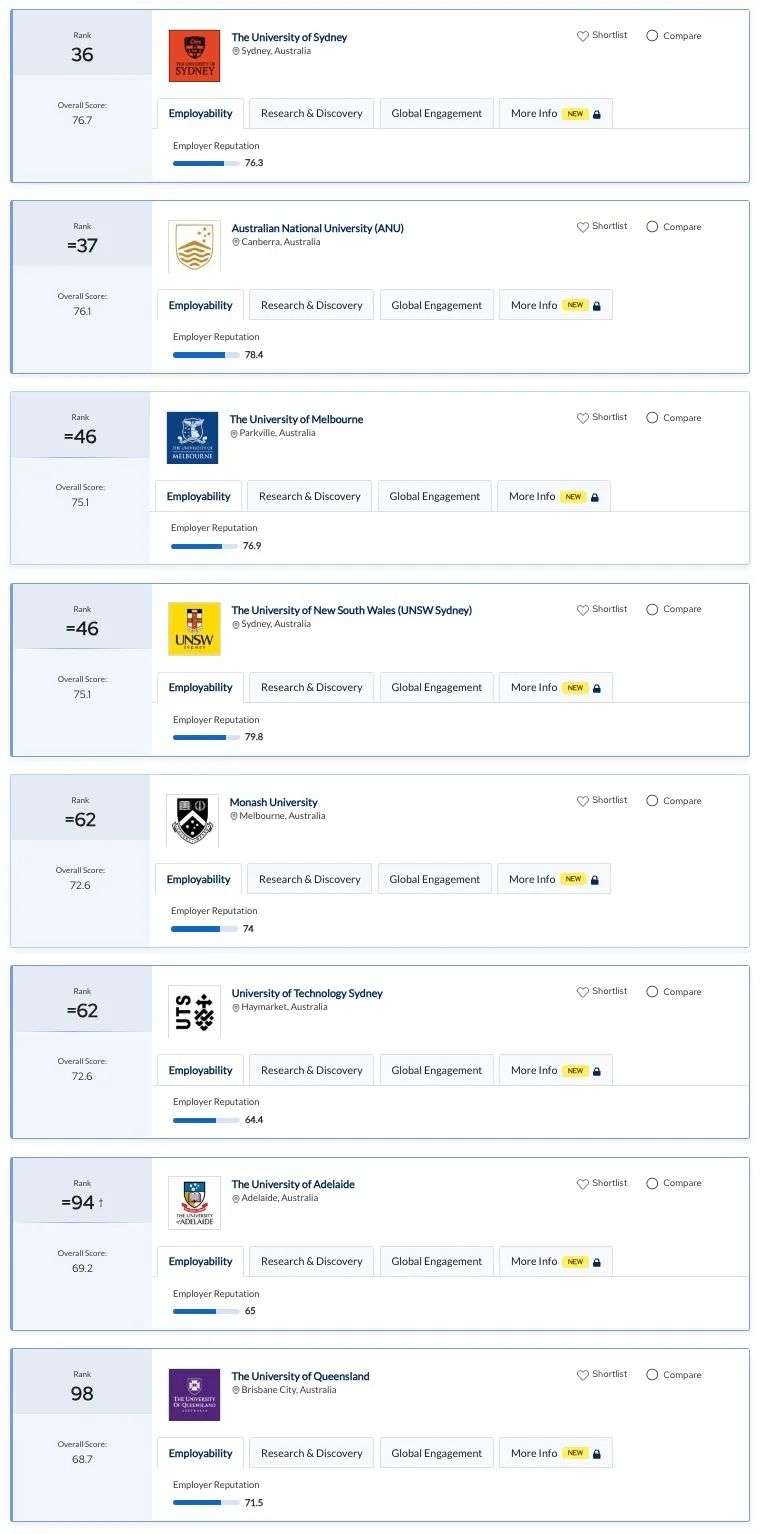Click the University of Adelaide crest logo
Screen dimensions: 760x1534
pyautogui.click(x=194, y=1203)
